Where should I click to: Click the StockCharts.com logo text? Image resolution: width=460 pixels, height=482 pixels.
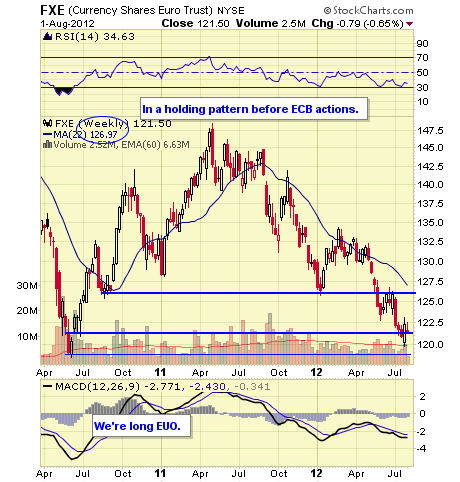[x=369, y=11]
